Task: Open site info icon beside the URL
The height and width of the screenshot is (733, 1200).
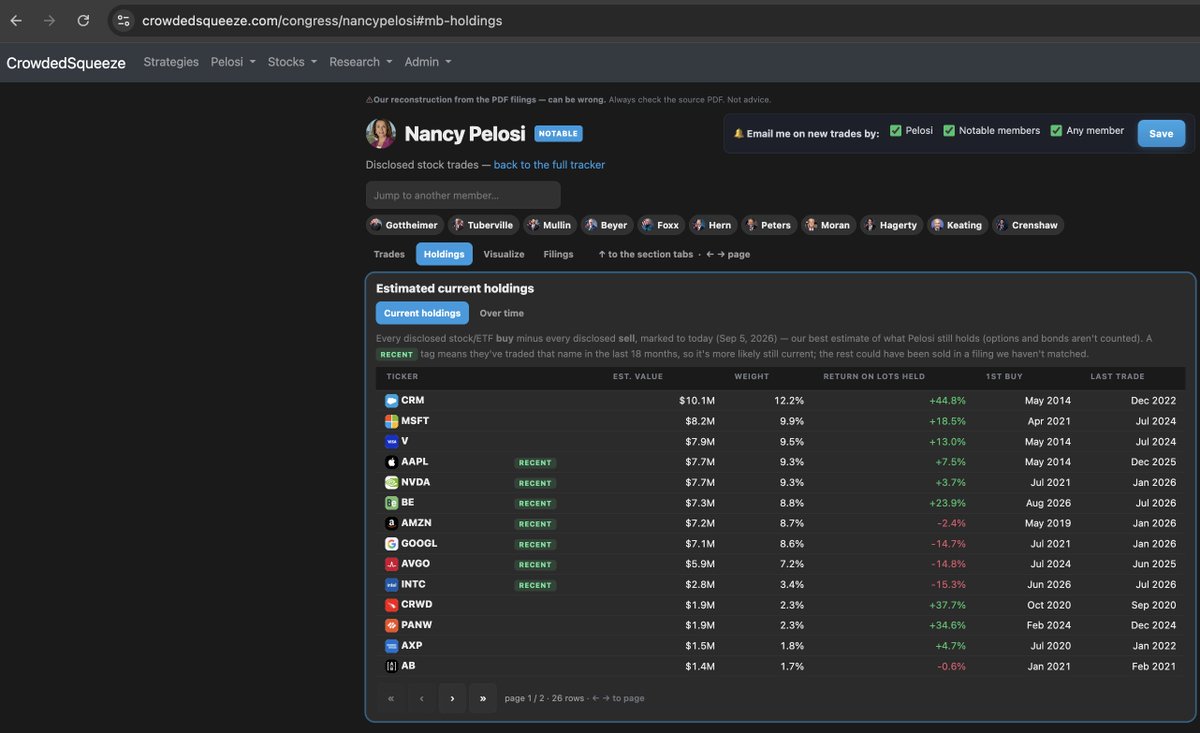Action: click(x=123, y=20)
